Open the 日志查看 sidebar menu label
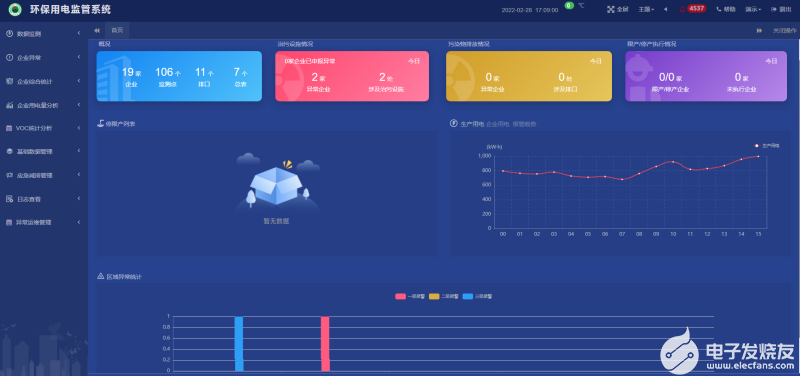This screenshot has width=800, height=376. point(29,199)
